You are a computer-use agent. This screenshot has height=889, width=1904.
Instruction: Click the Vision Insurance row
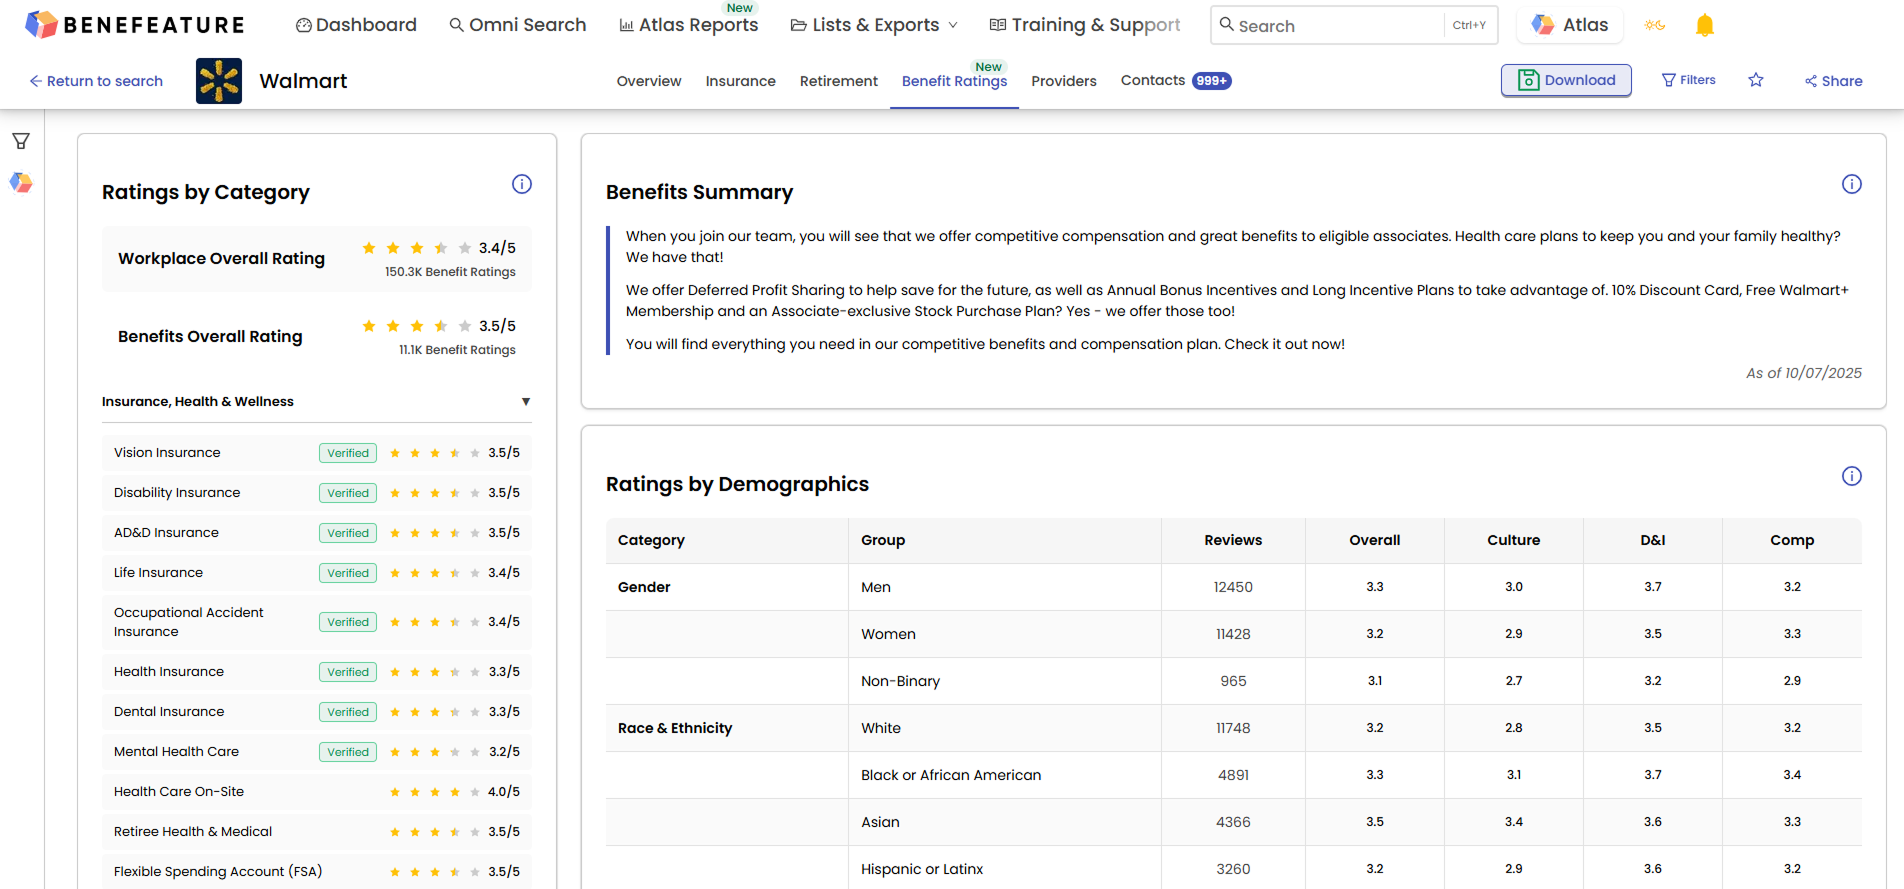click(x=317, y=453)
